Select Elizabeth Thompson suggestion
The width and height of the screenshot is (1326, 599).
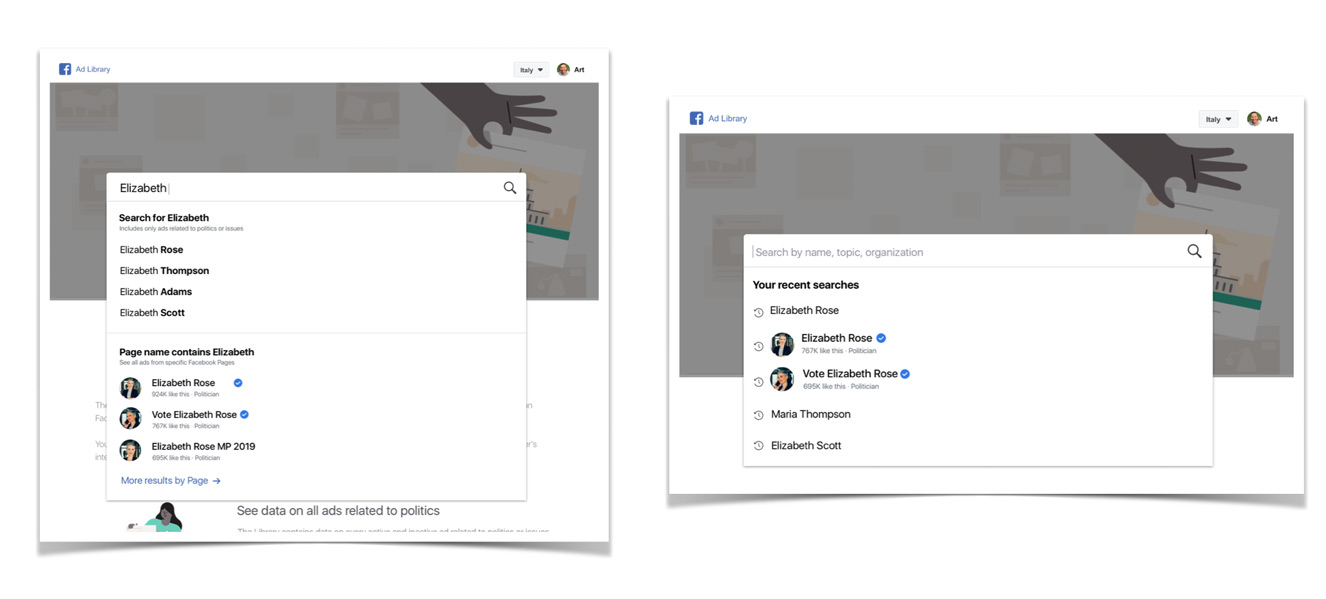pos(164,271)
